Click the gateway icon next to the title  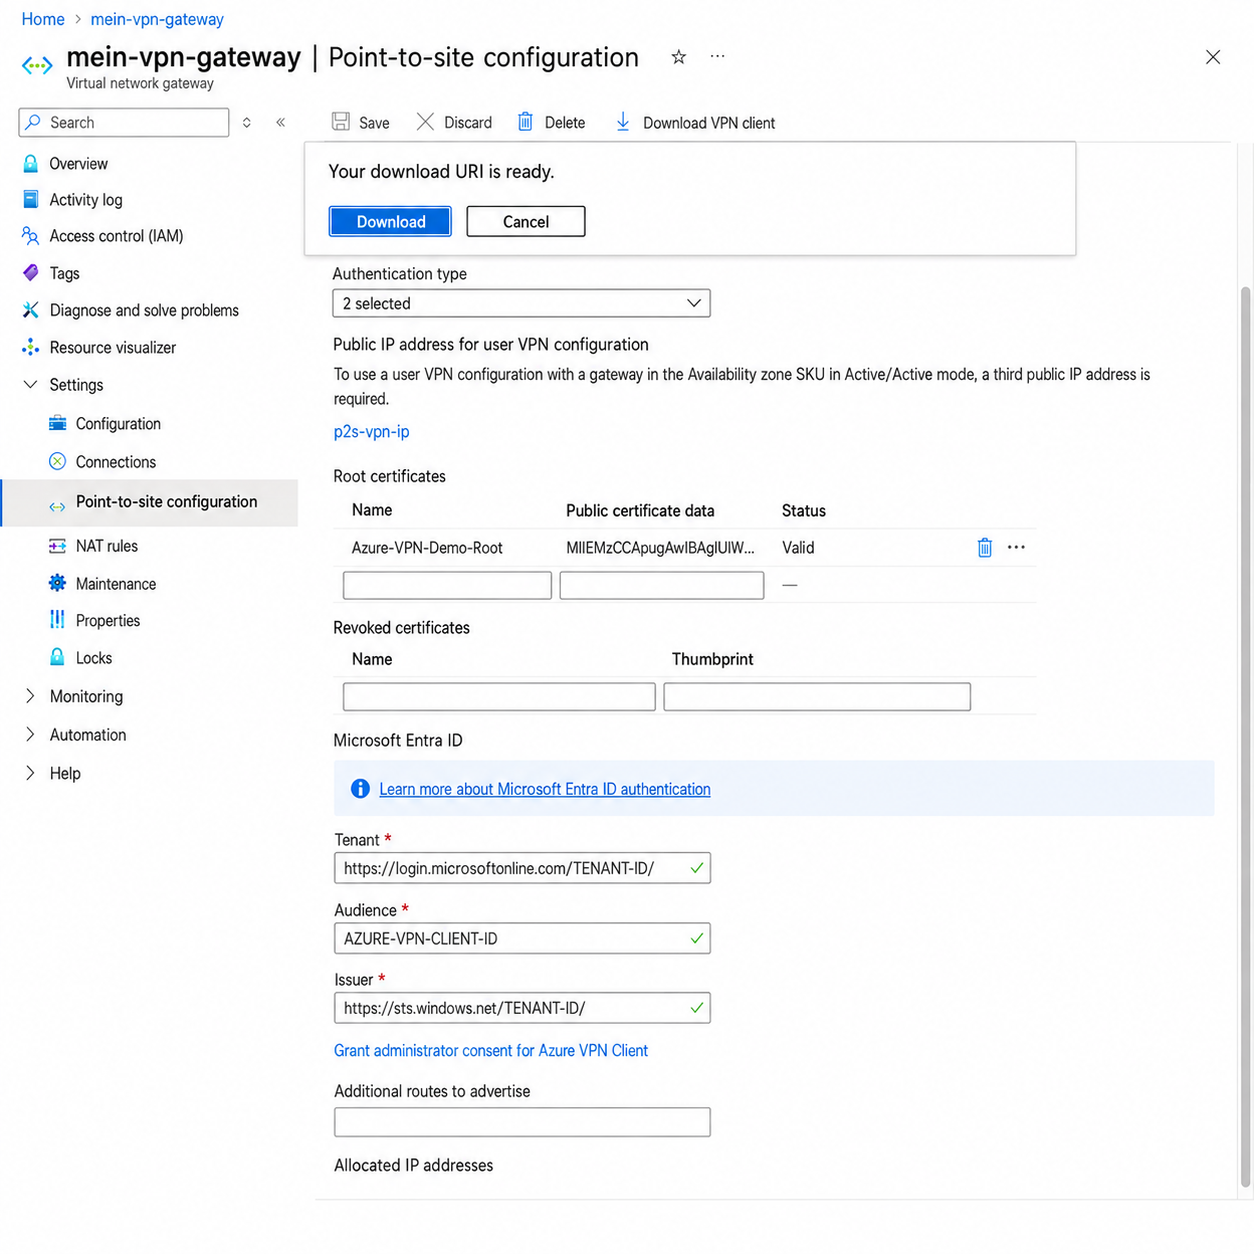(x=37, y=66)
